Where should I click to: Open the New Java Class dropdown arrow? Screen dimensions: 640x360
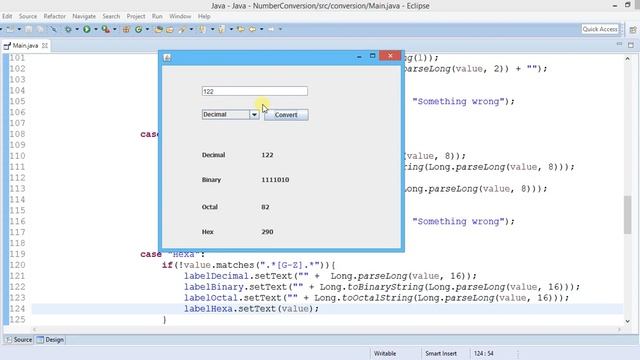[x=147, y=29]
